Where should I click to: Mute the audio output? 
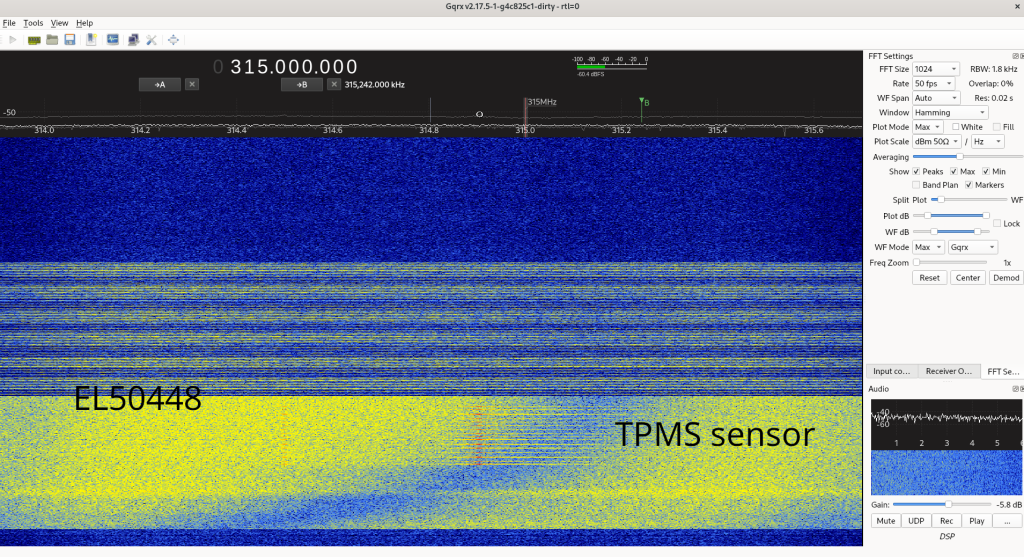coord(886,520)
